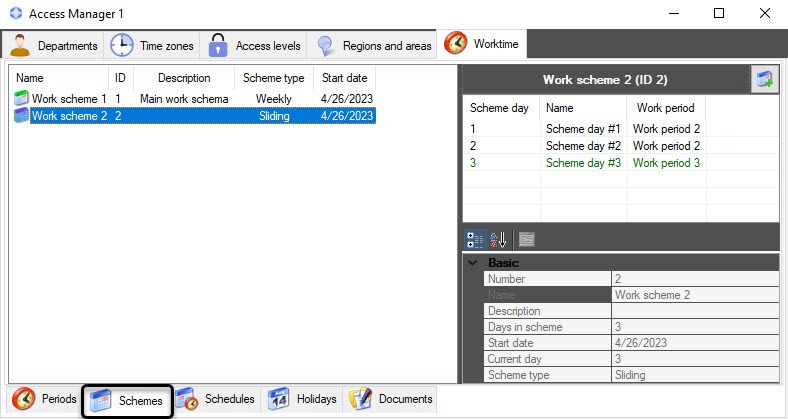Switch to the Time zones tab

[x=152, y=46]
